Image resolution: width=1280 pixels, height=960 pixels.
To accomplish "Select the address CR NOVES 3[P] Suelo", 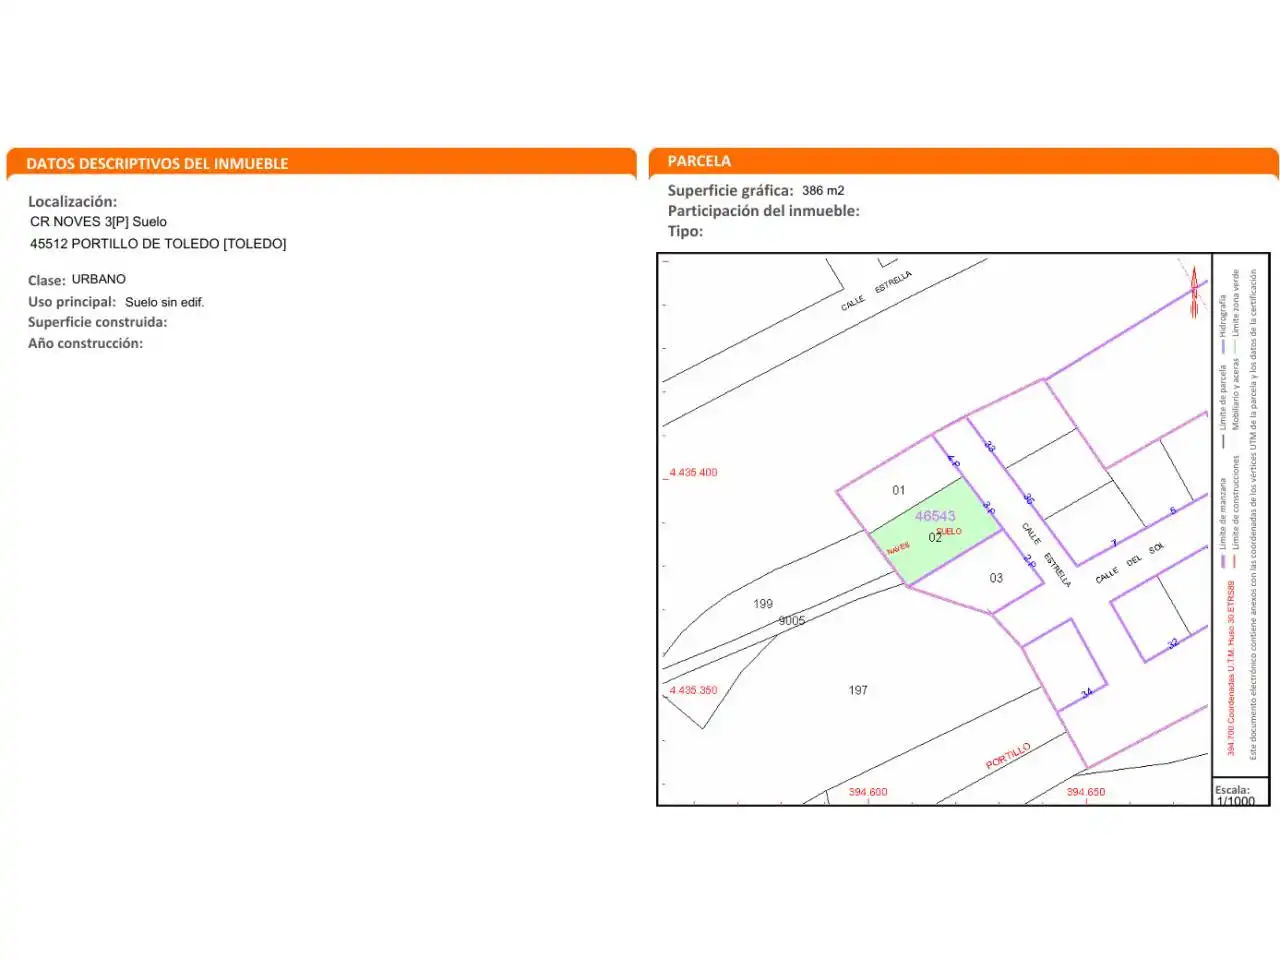I will (98, 222).
